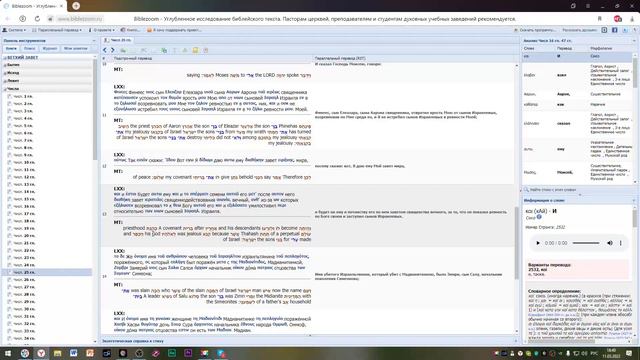Viewport: 640px width, 360px height.
Task: Expand the Левит book node
Action: click(x=5, y=81)
